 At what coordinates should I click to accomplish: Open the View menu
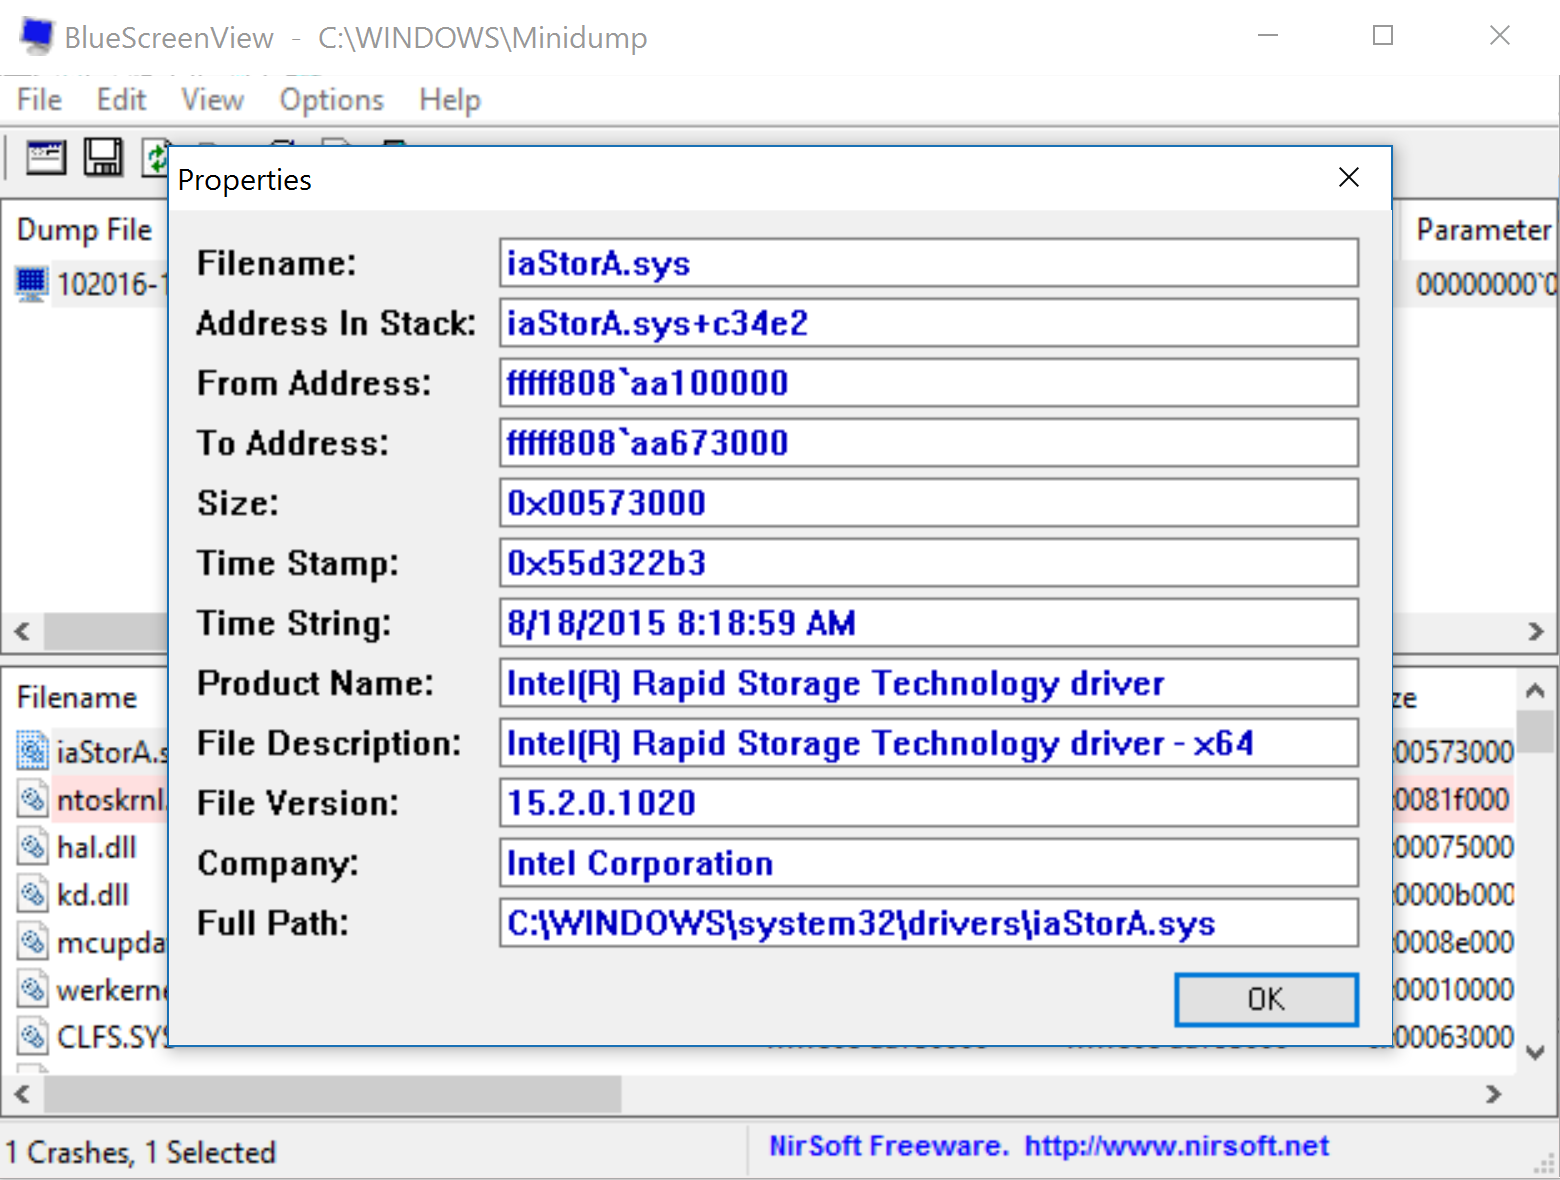(212, 100)
